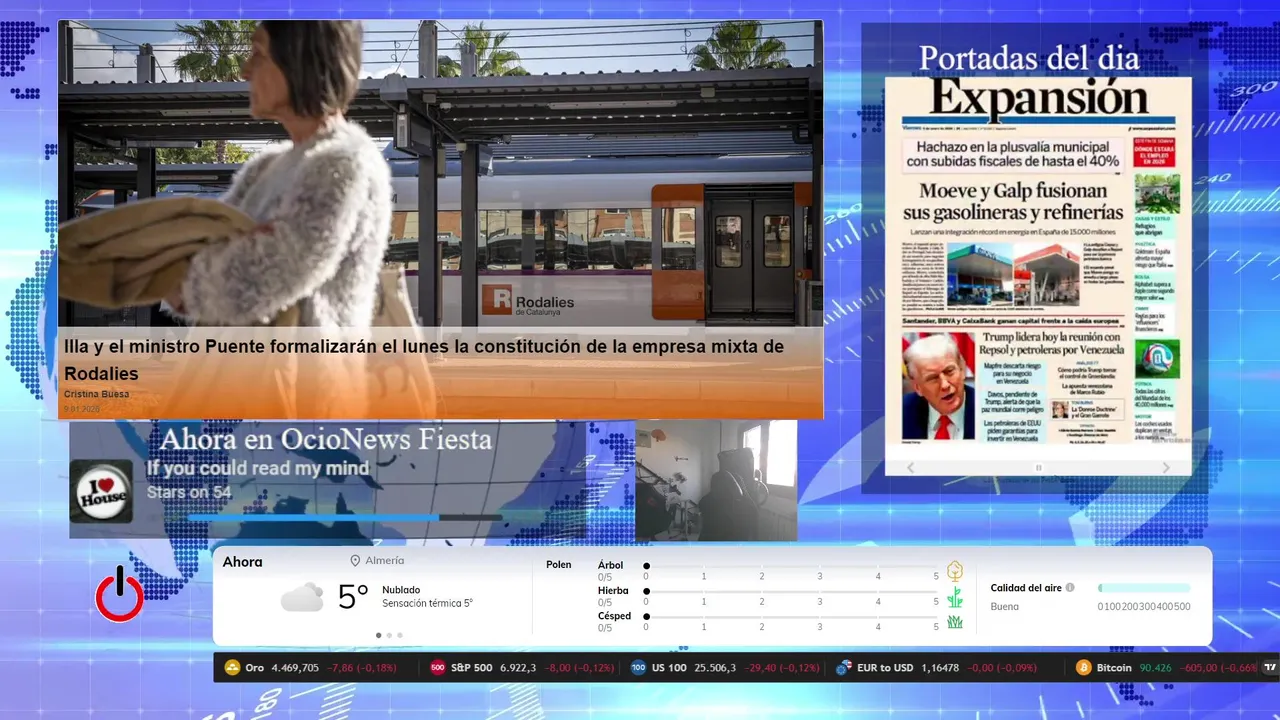Click the Oro price "4.469,705"
This screenshot has height=720, width=1280.
(x=295, y=667)
